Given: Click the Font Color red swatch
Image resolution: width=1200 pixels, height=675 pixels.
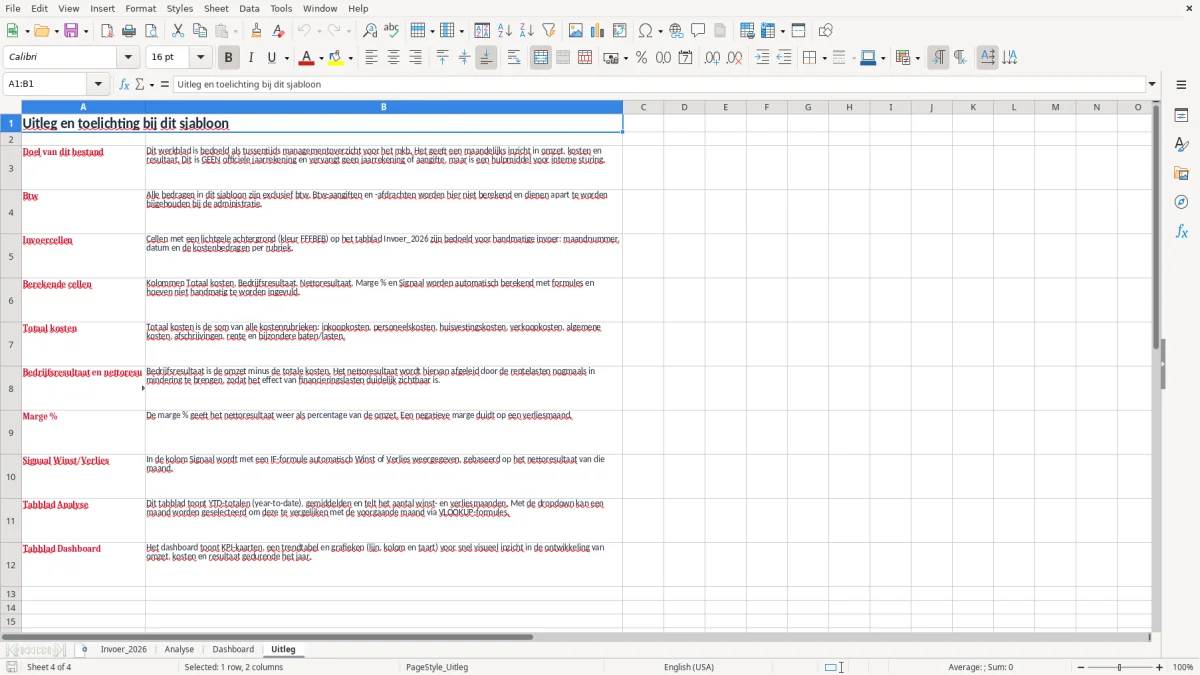Looking at the screenshot, I should coord(307,58).
